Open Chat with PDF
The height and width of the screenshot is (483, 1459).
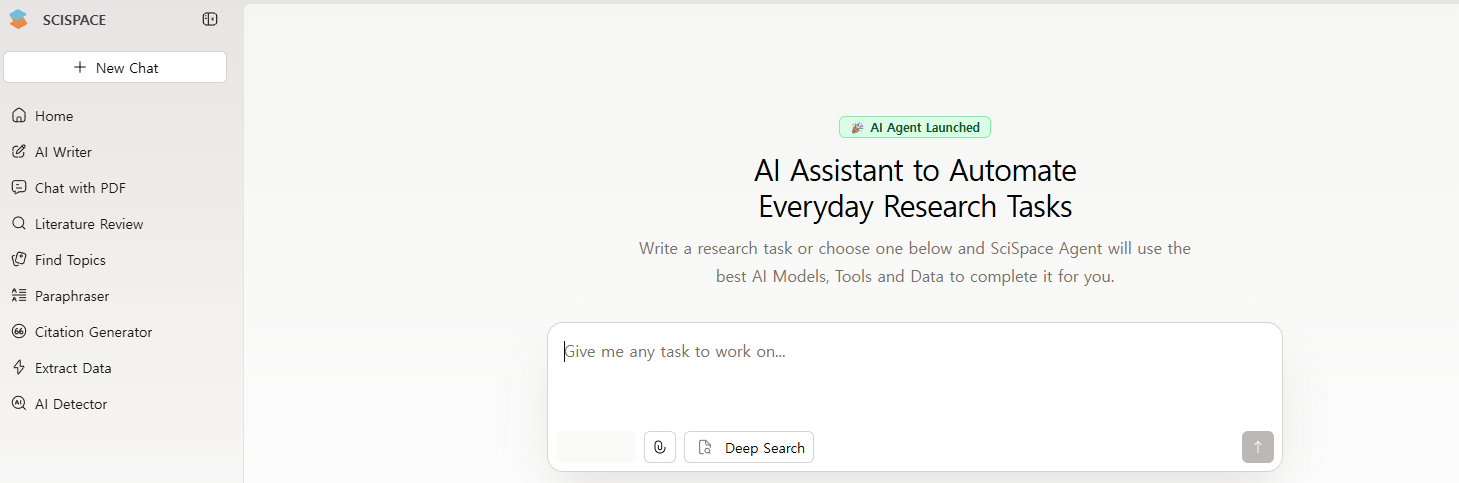coord(80,188)
